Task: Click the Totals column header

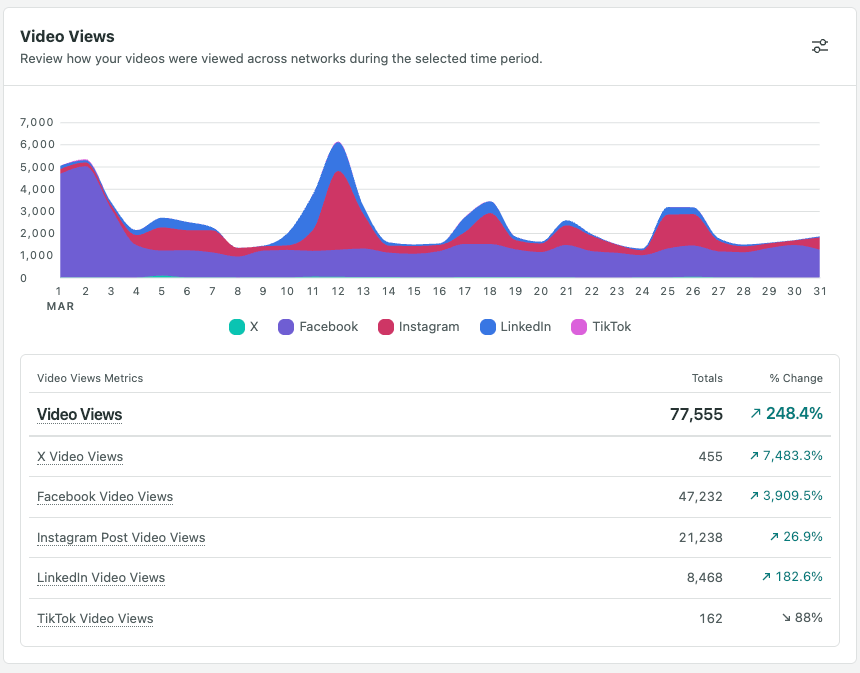Action: tap(707, 378)
